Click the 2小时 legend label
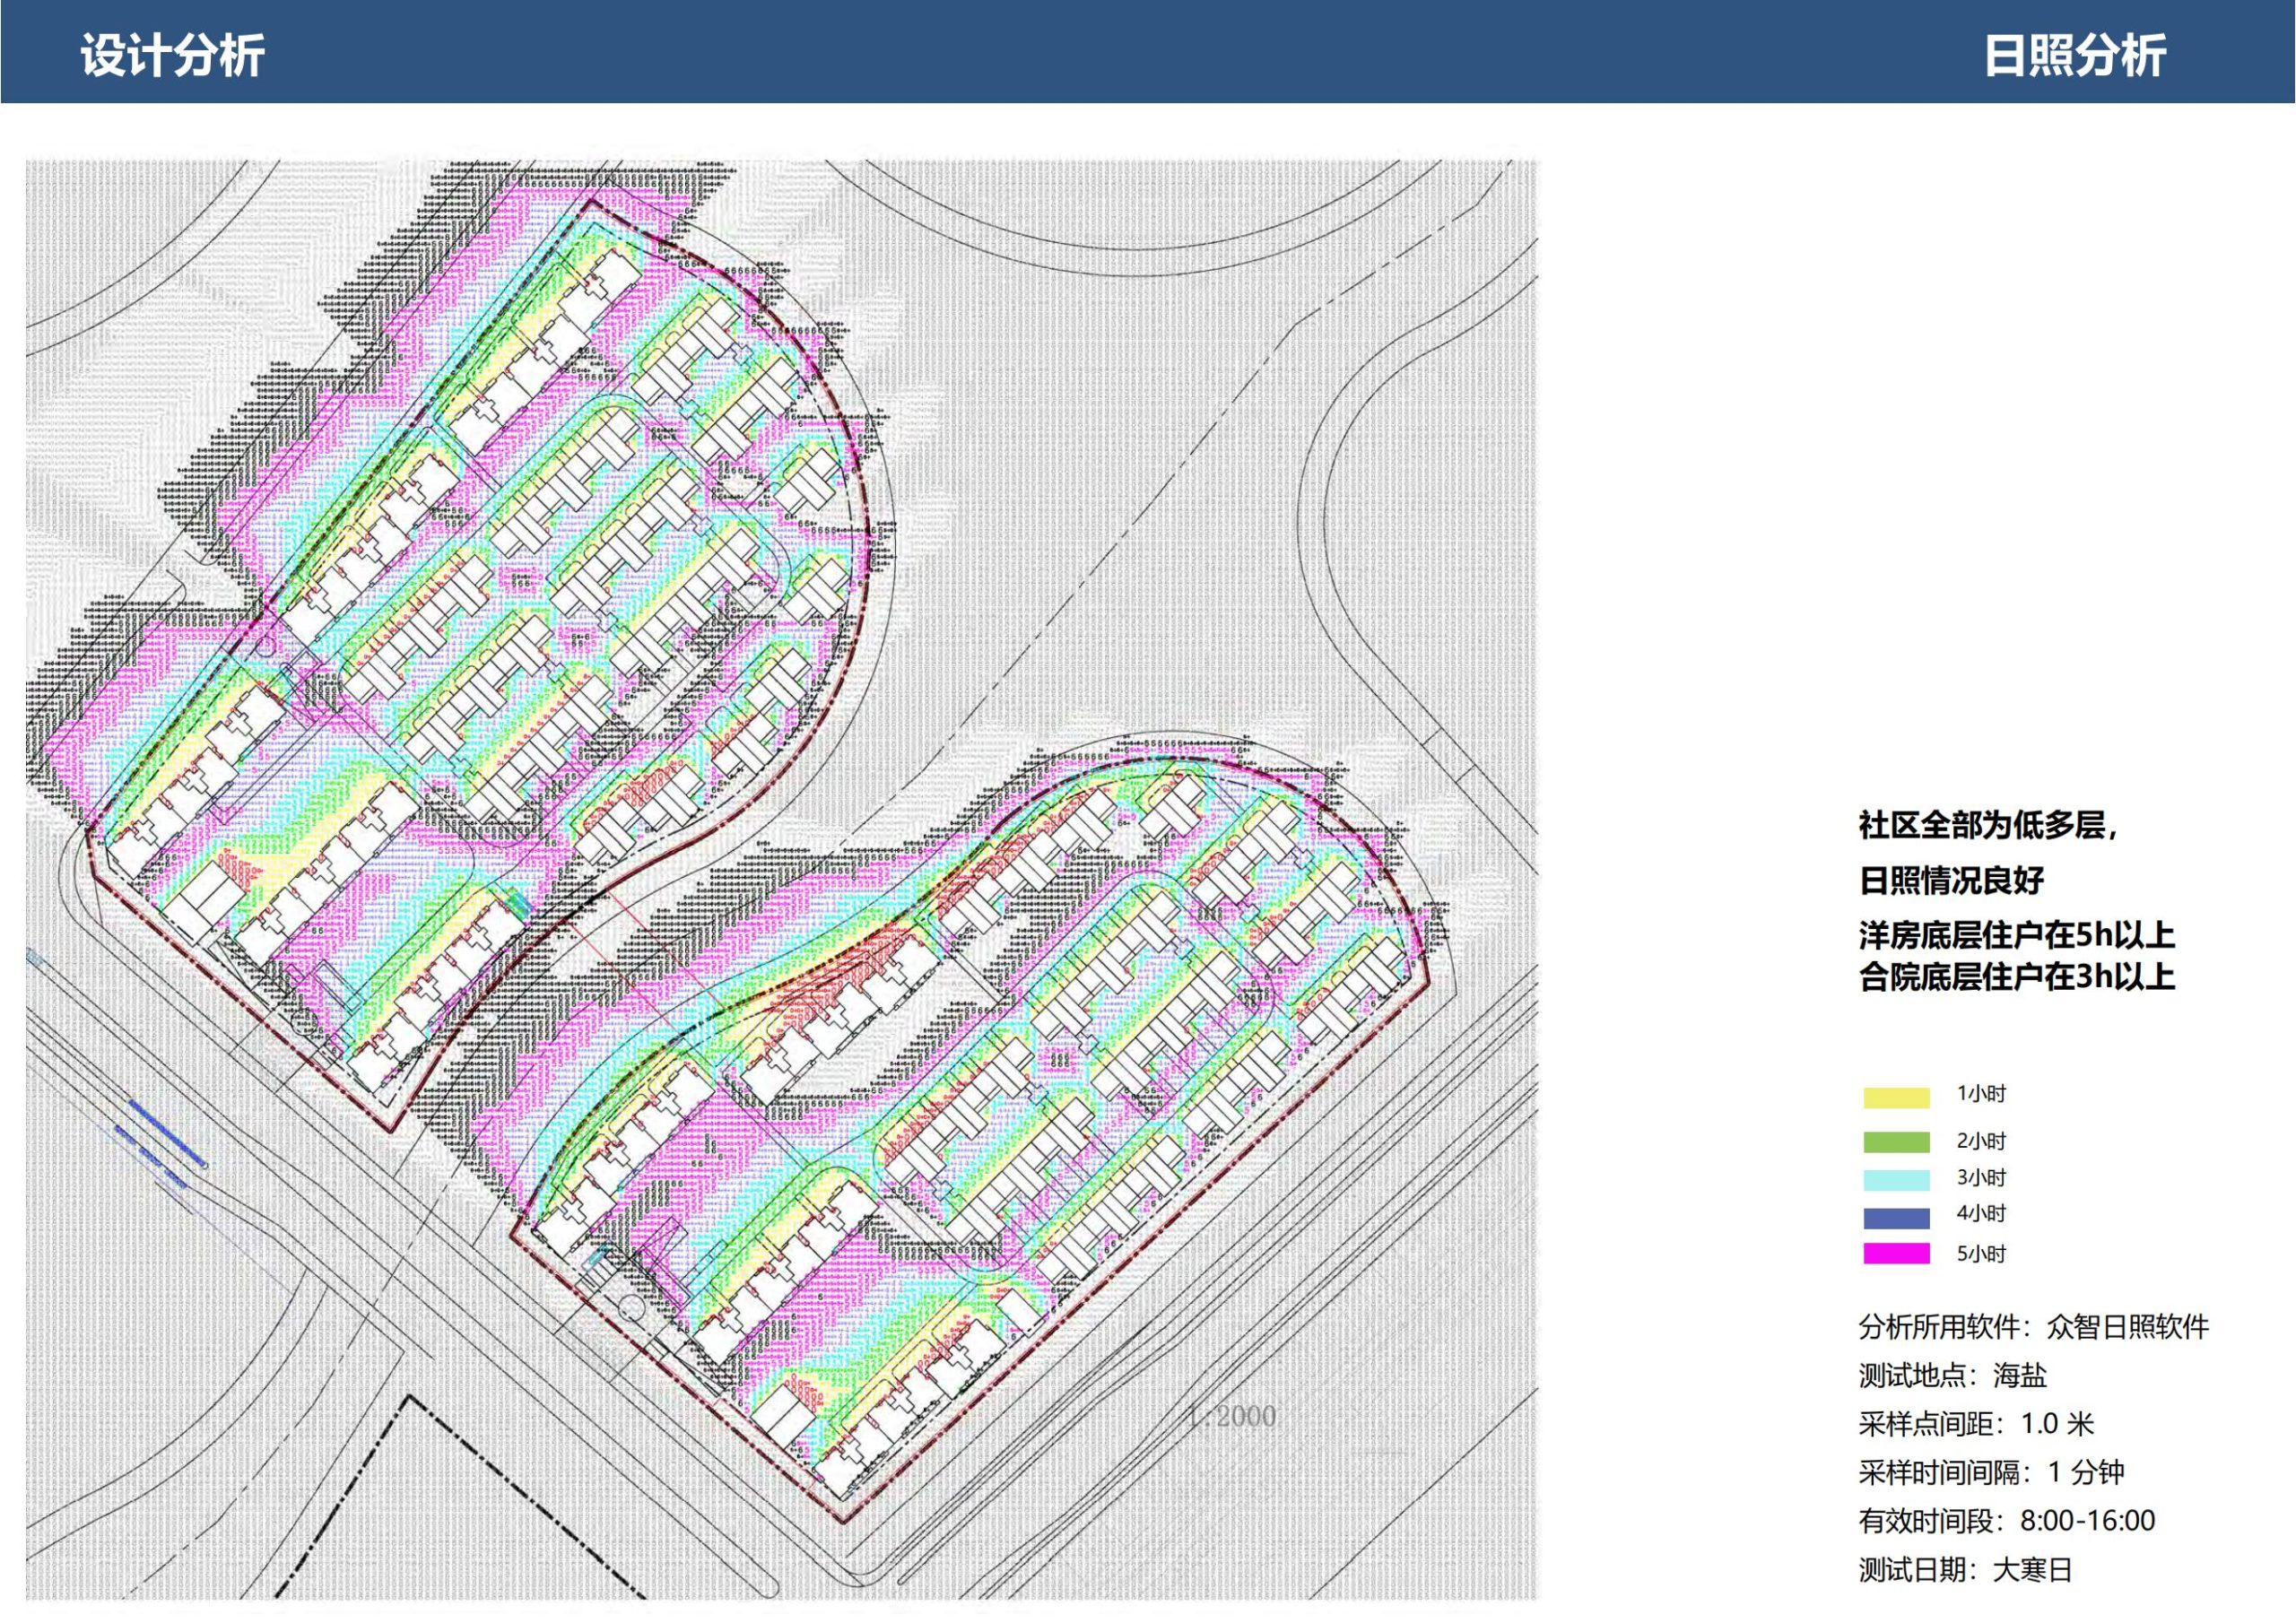The height and width of the screenshot is (1623, 2296). [1981, 1141]
